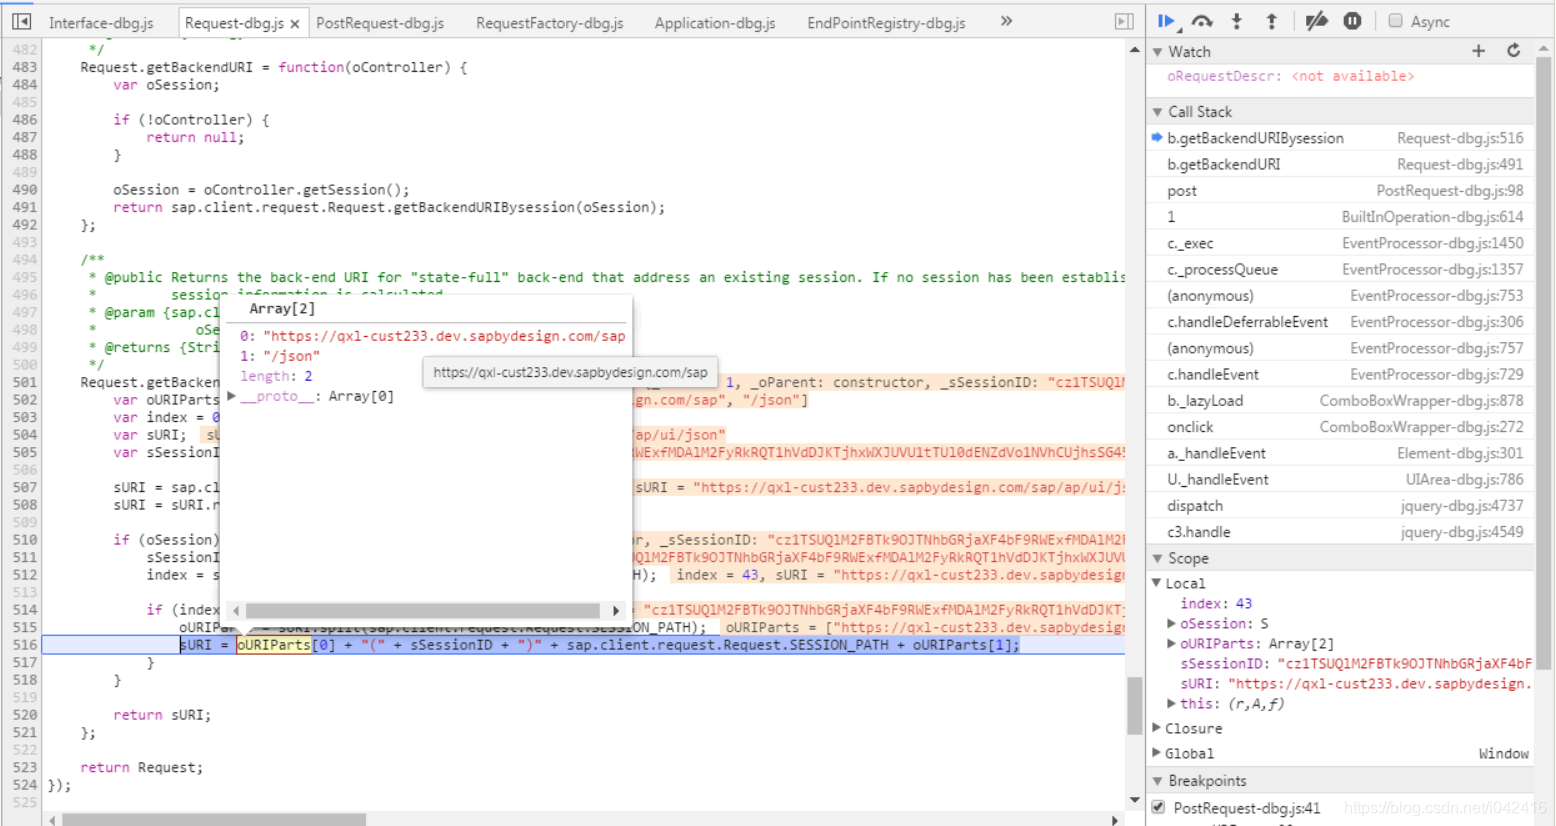Step out of current function

pyautogui.click(x=1271, y=21)
